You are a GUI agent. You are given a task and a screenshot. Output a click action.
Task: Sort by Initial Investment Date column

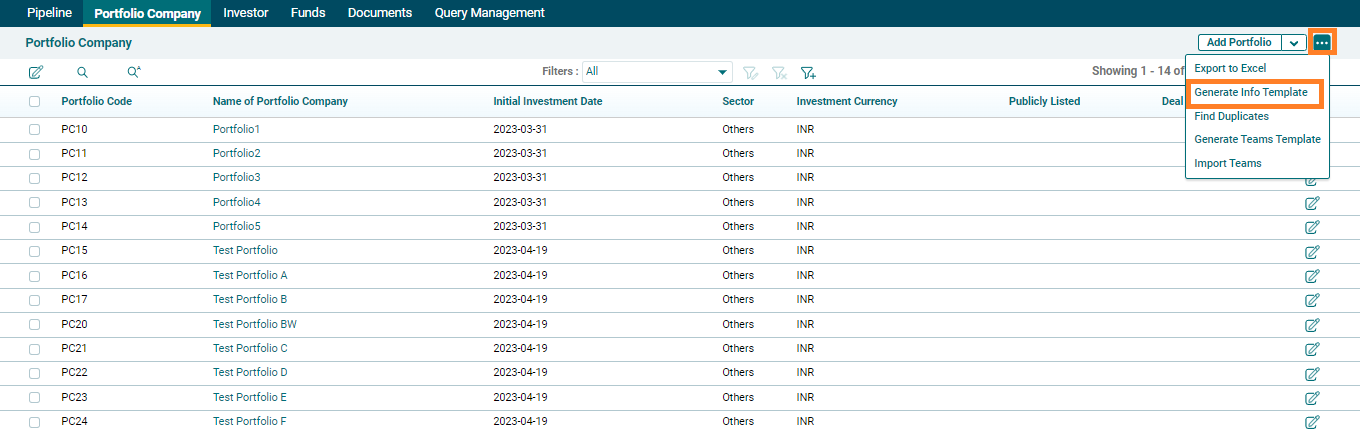point(547,101)
